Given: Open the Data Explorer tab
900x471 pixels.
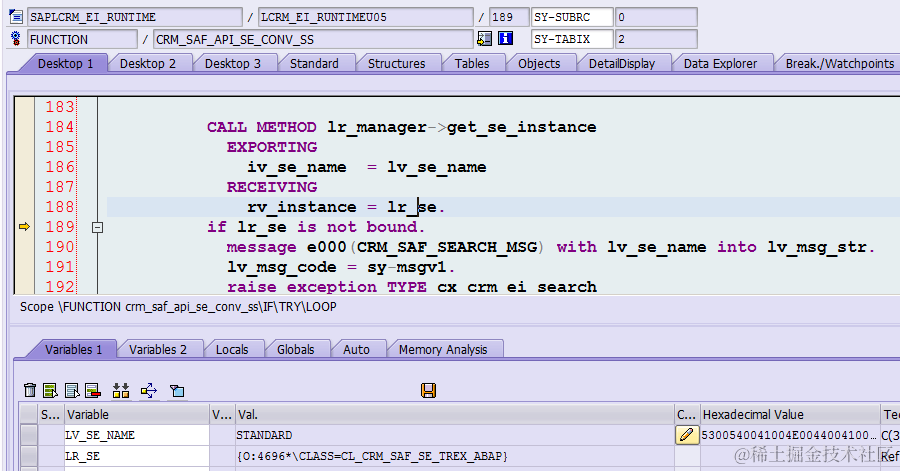Looking at the screenshot, I should click(720, 63).
